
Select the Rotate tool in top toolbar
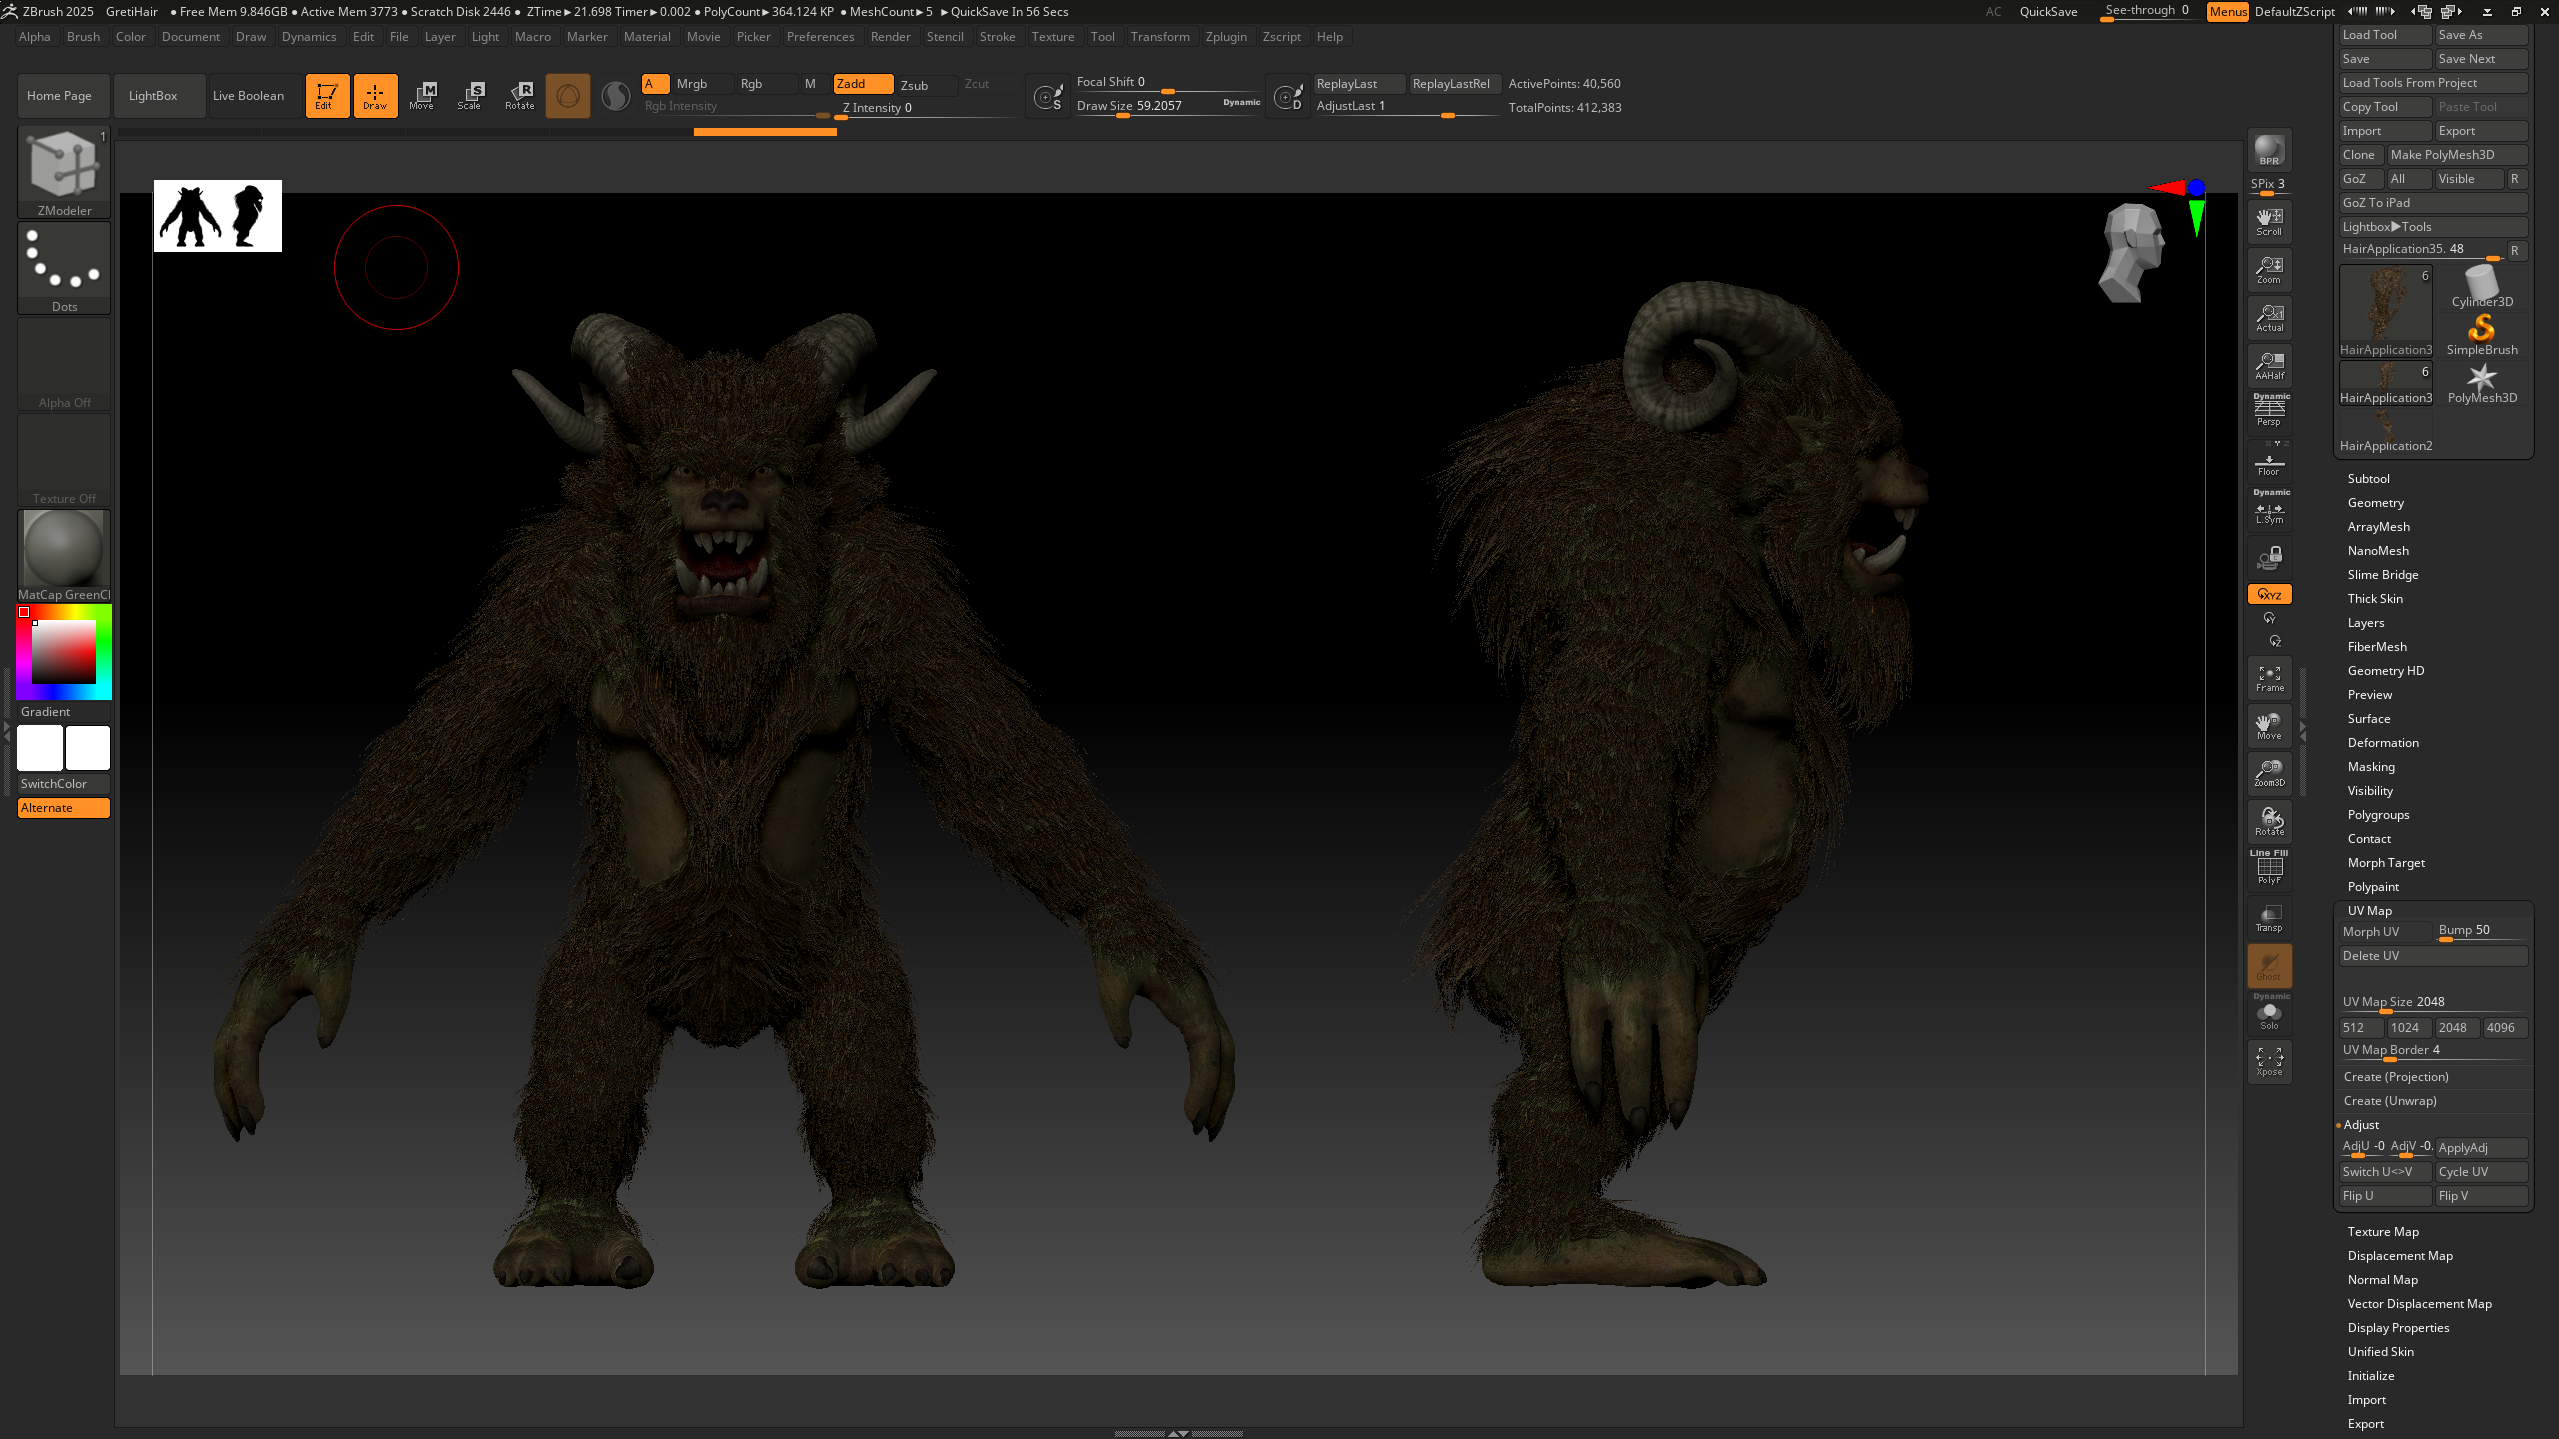tap(519, 95)
